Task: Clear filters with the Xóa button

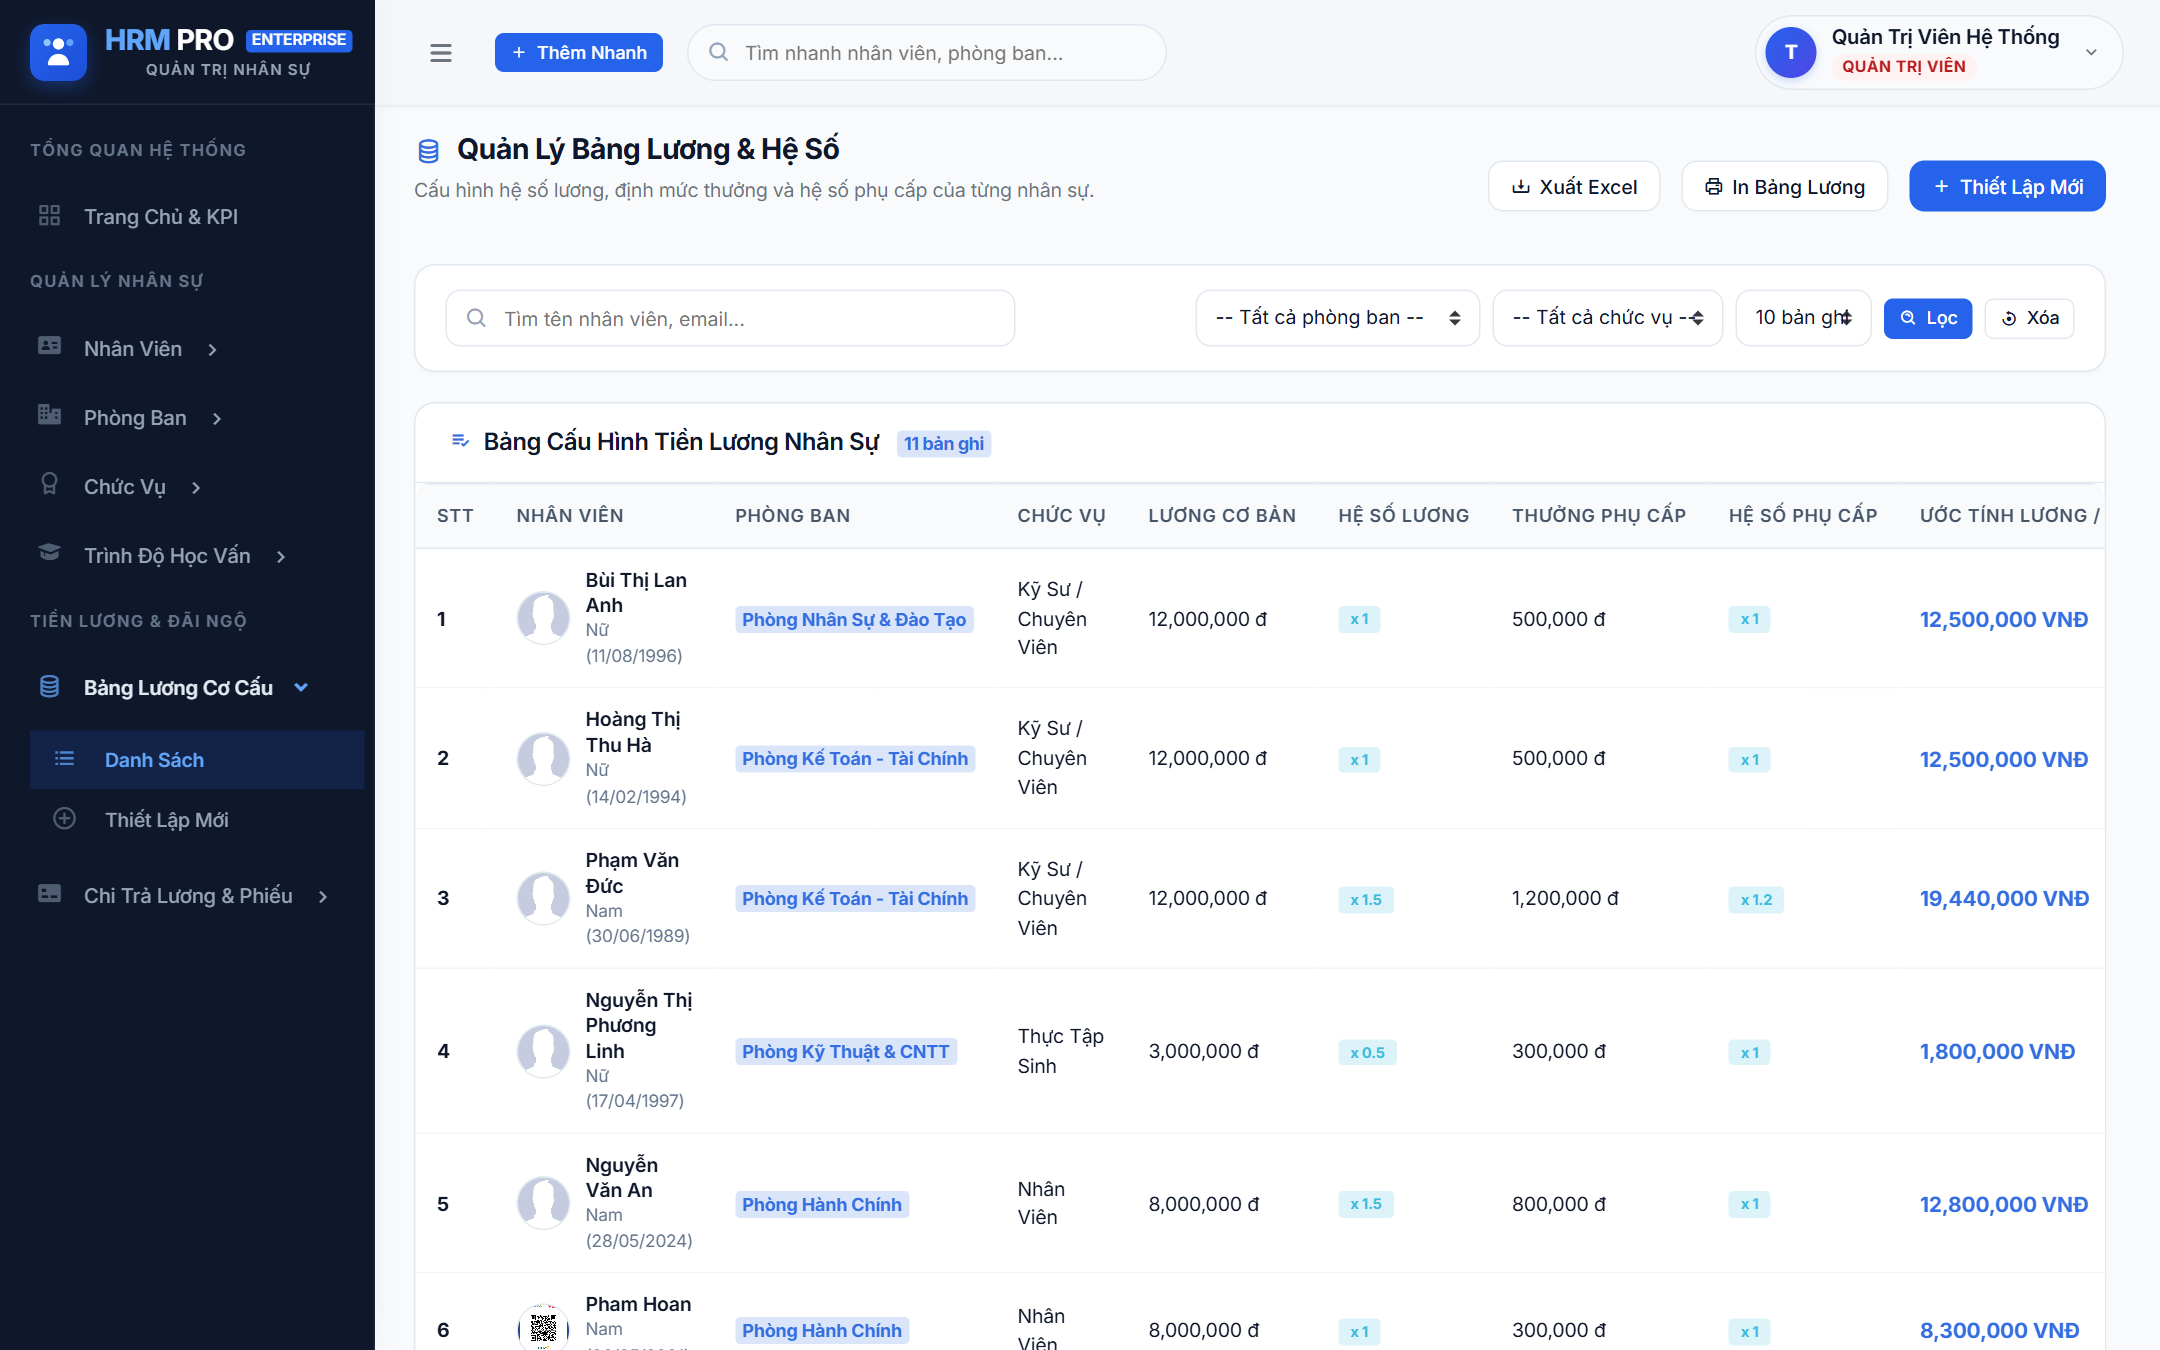Action: (2030, 318)
